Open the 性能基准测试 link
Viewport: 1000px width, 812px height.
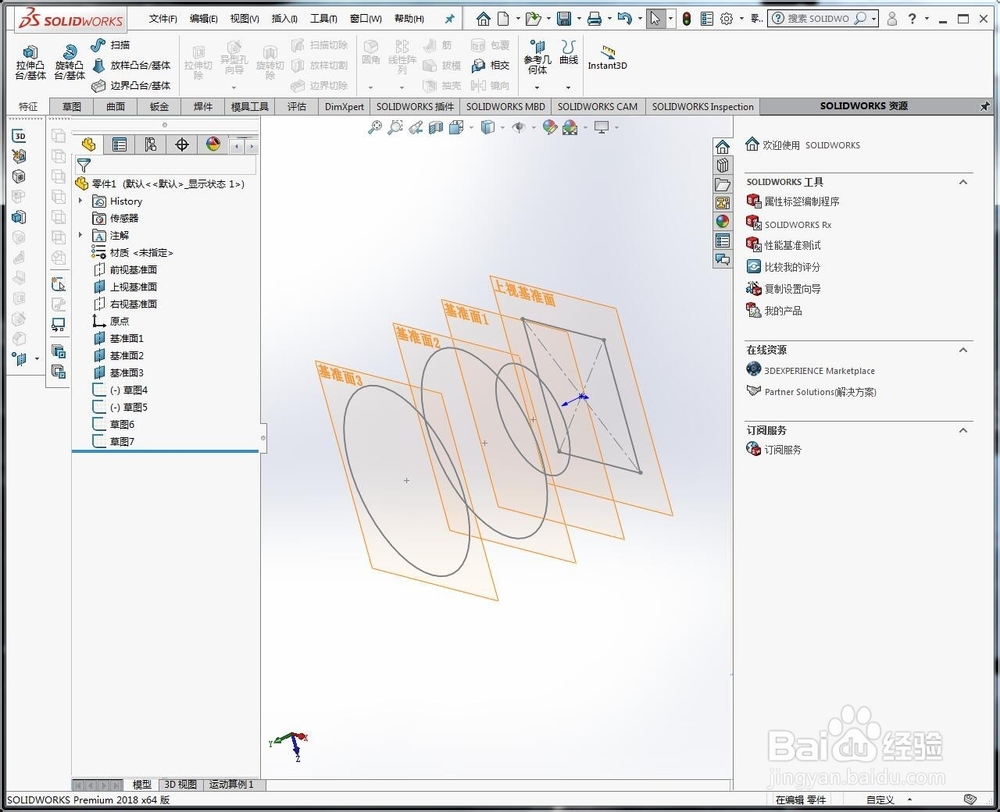793,245
